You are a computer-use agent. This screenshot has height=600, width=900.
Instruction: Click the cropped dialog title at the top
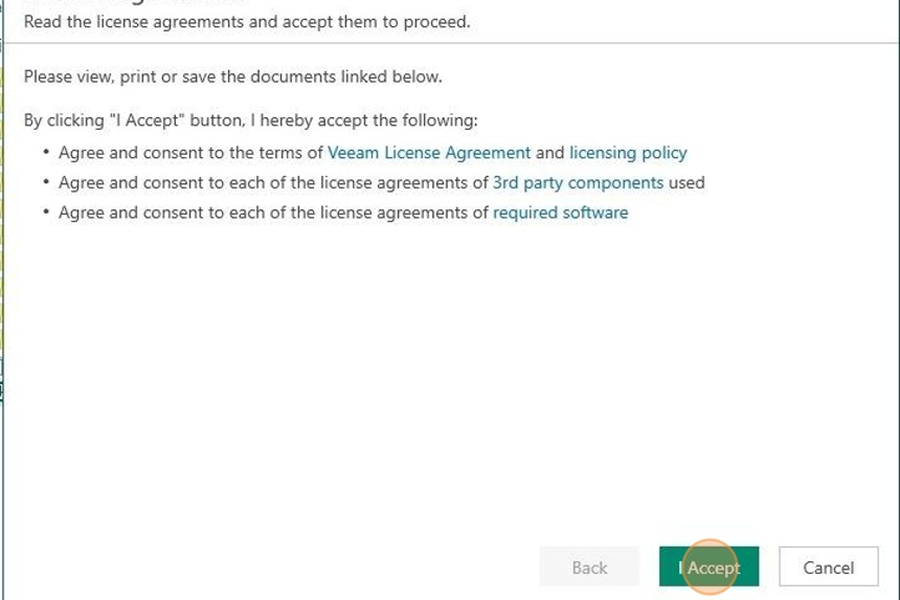coord(137,2)
